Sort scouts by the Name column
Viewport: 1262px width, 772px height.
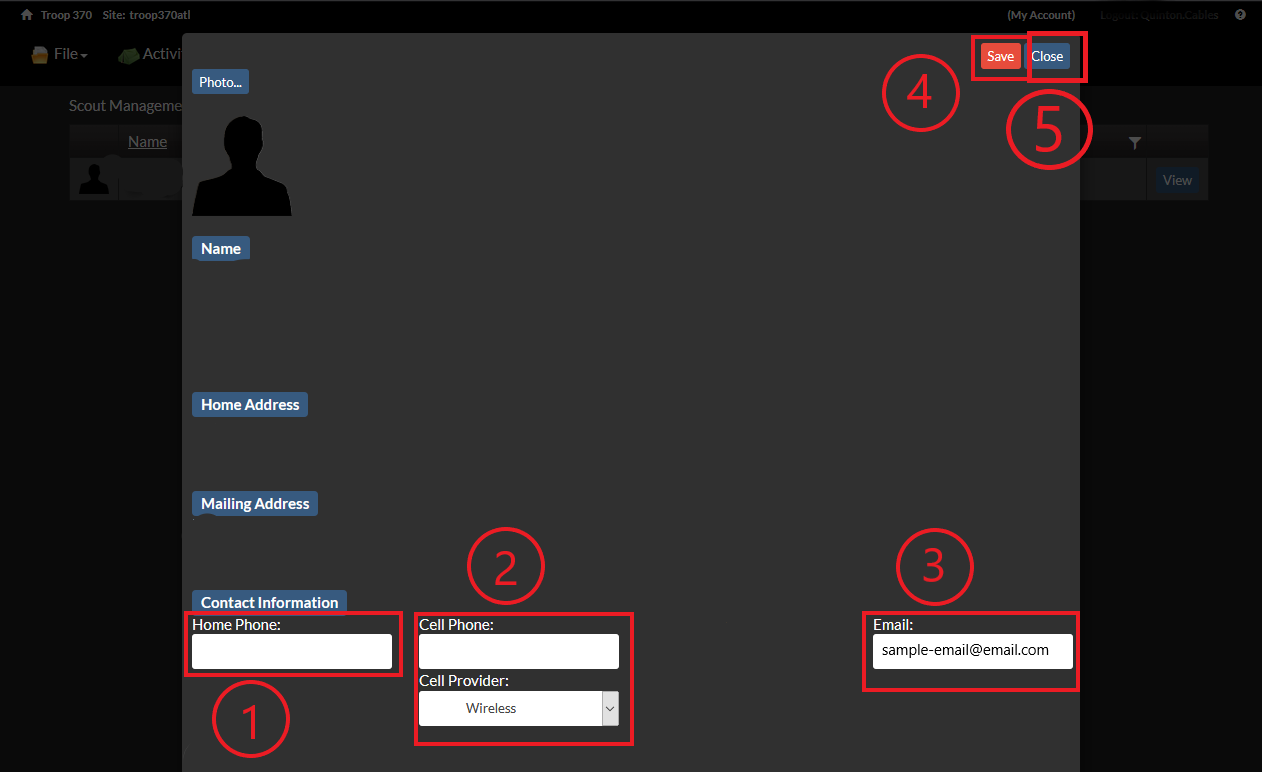point(147,141)
